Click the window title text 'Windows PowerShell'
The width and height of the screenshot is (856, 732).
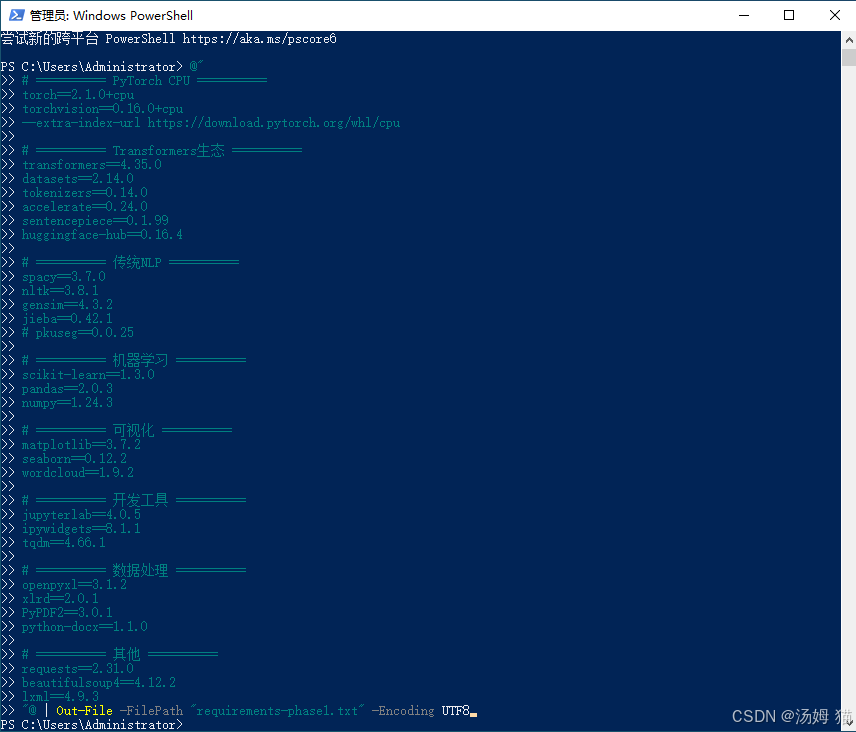click(133, 15)
